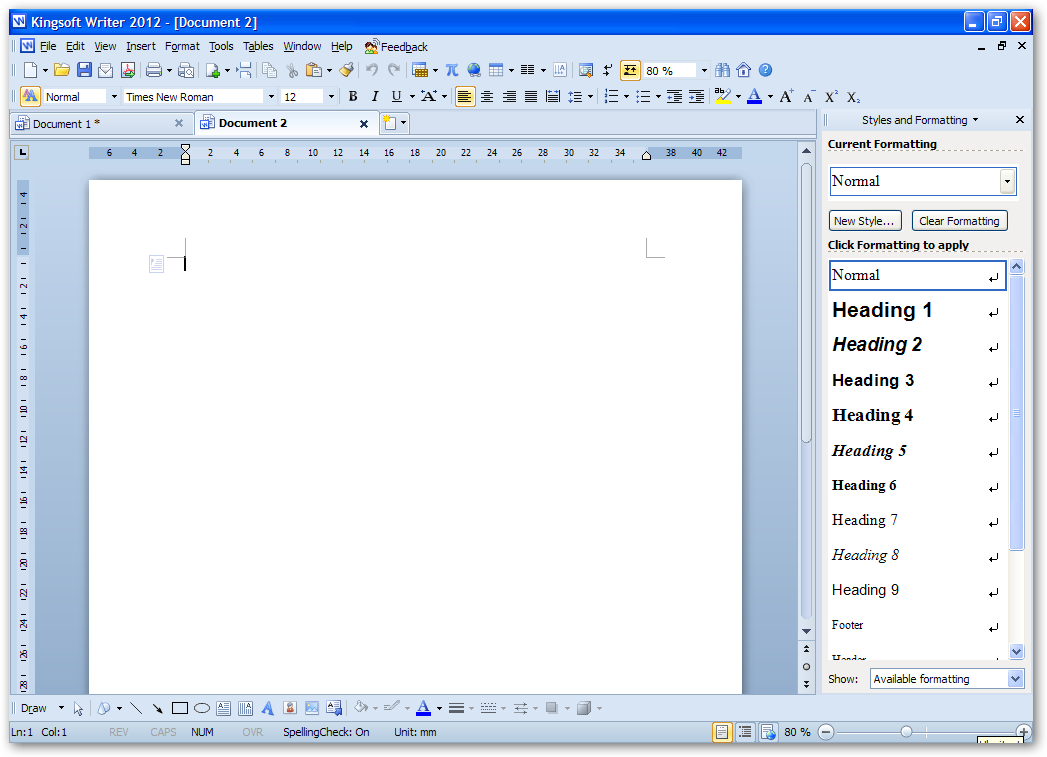This screenshot has height=757, width=1047.
Task: Click the Copy icon
Action: (270, 70)
